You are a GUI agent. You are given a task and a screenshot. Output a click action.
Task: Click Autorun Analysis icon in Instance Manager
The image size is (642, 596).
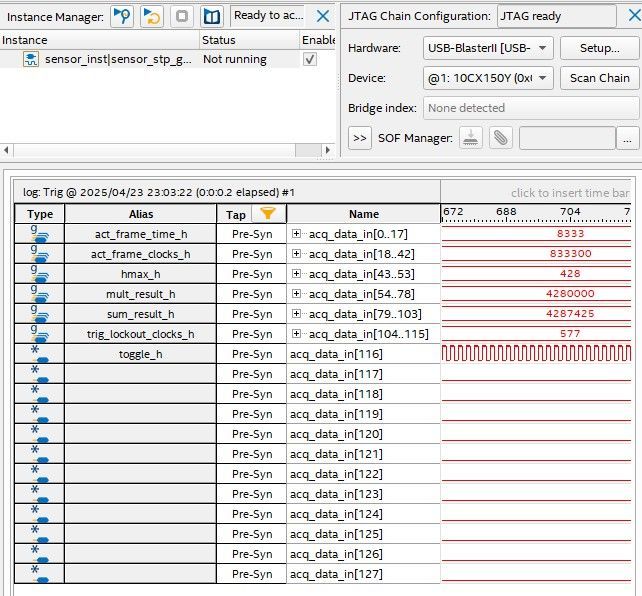point(152,16)
